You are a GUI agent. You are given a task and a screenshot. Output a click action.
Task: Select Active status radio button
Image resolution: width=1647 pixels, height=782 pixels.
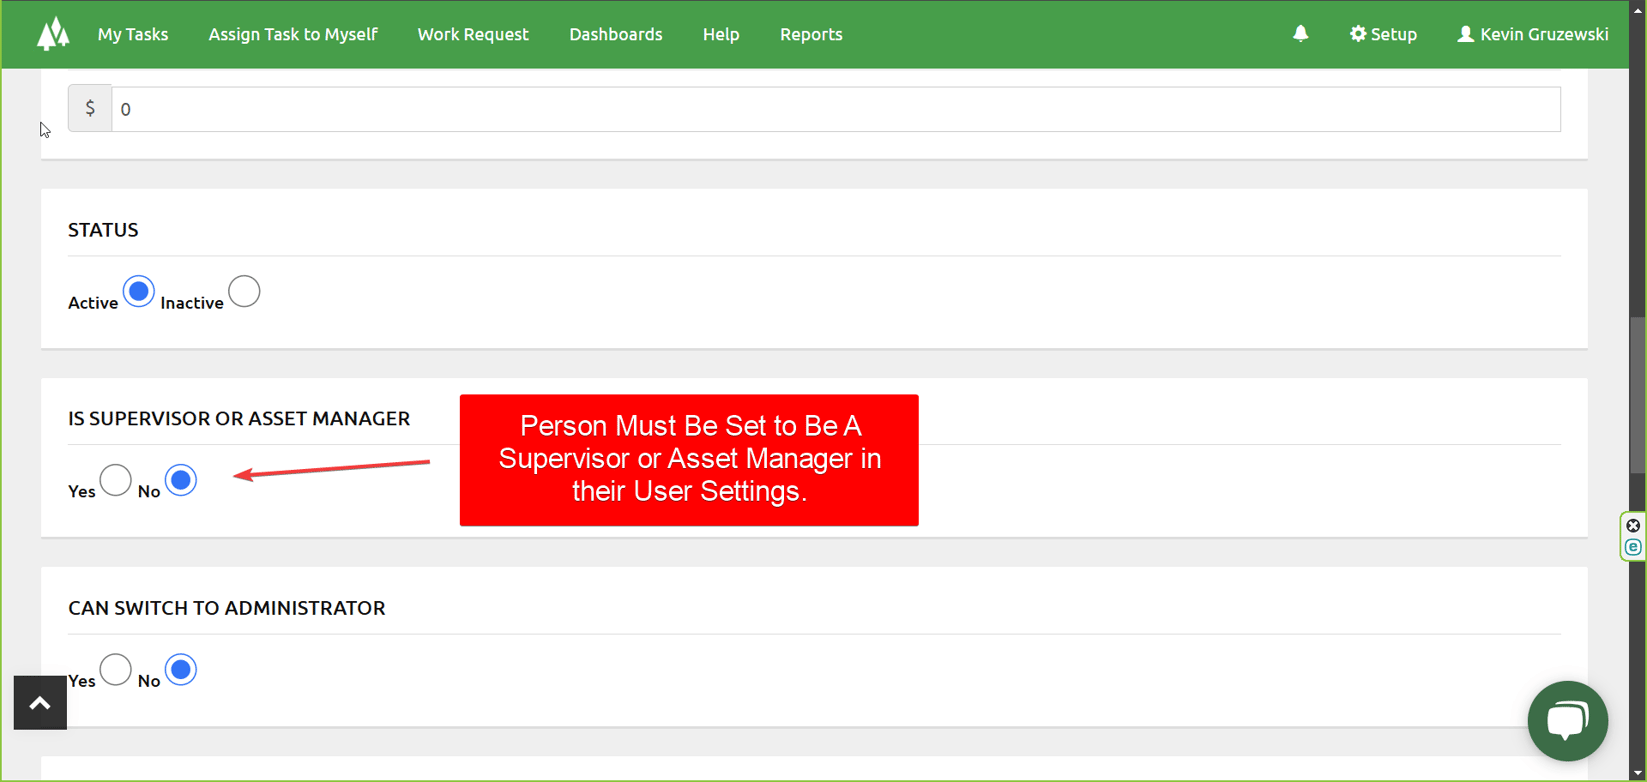(x=139, y=291)
